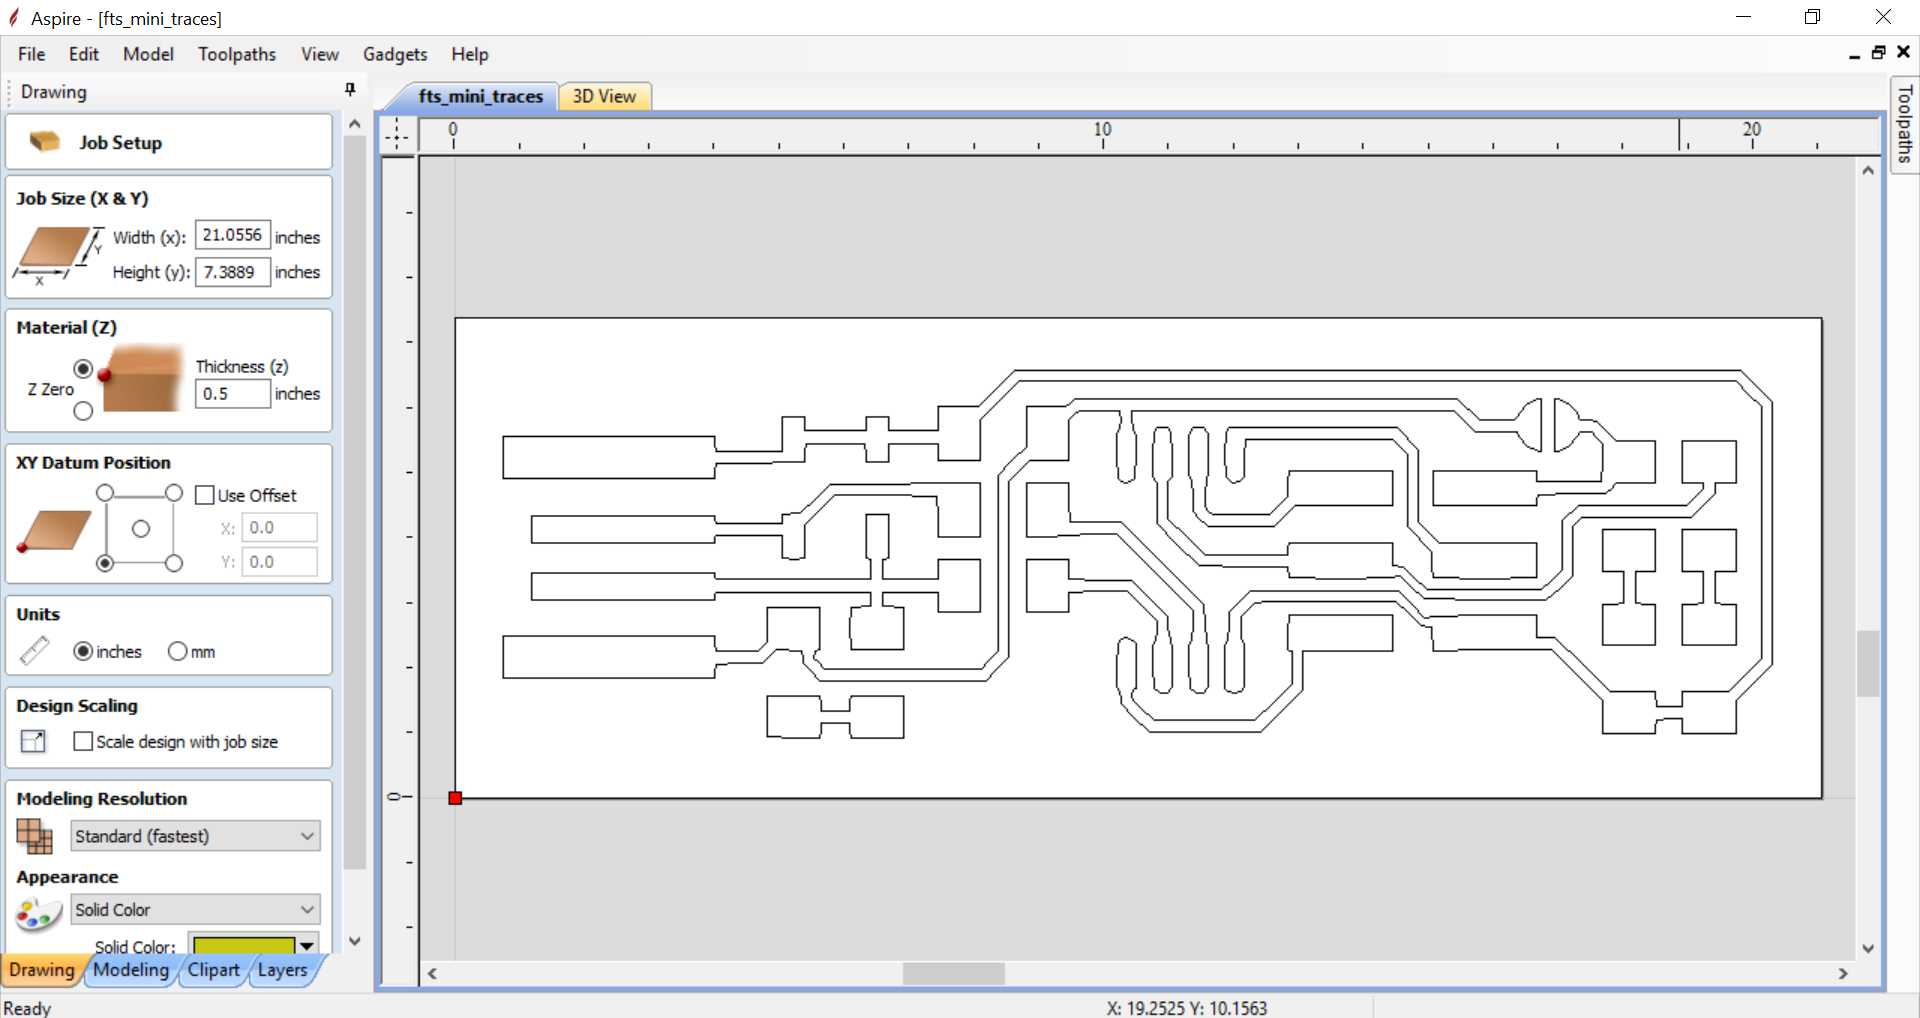
Task: Click the canvas vertical scrollbar thumb
Action: coord(1868,663)
